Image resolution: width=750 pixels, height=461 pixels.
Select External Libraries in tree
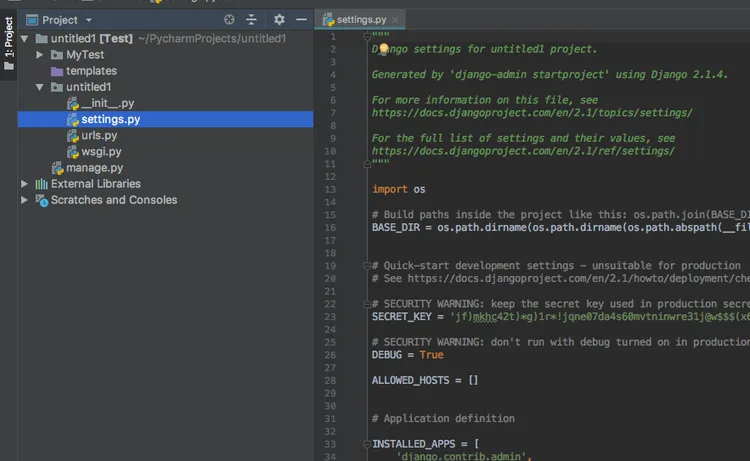click(x=96, y=184)
